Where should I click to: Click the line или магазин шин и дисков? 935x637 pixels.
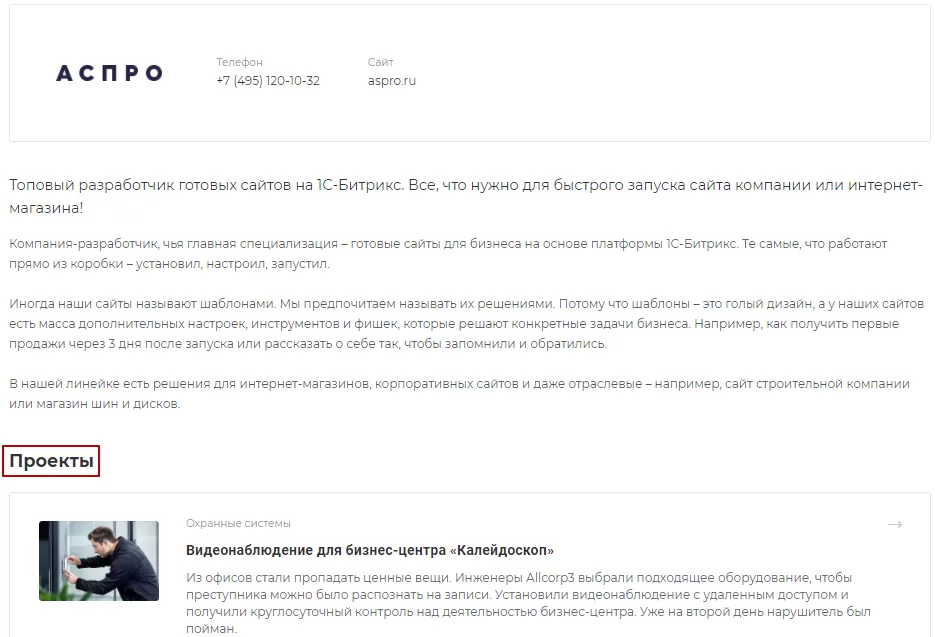94,404
